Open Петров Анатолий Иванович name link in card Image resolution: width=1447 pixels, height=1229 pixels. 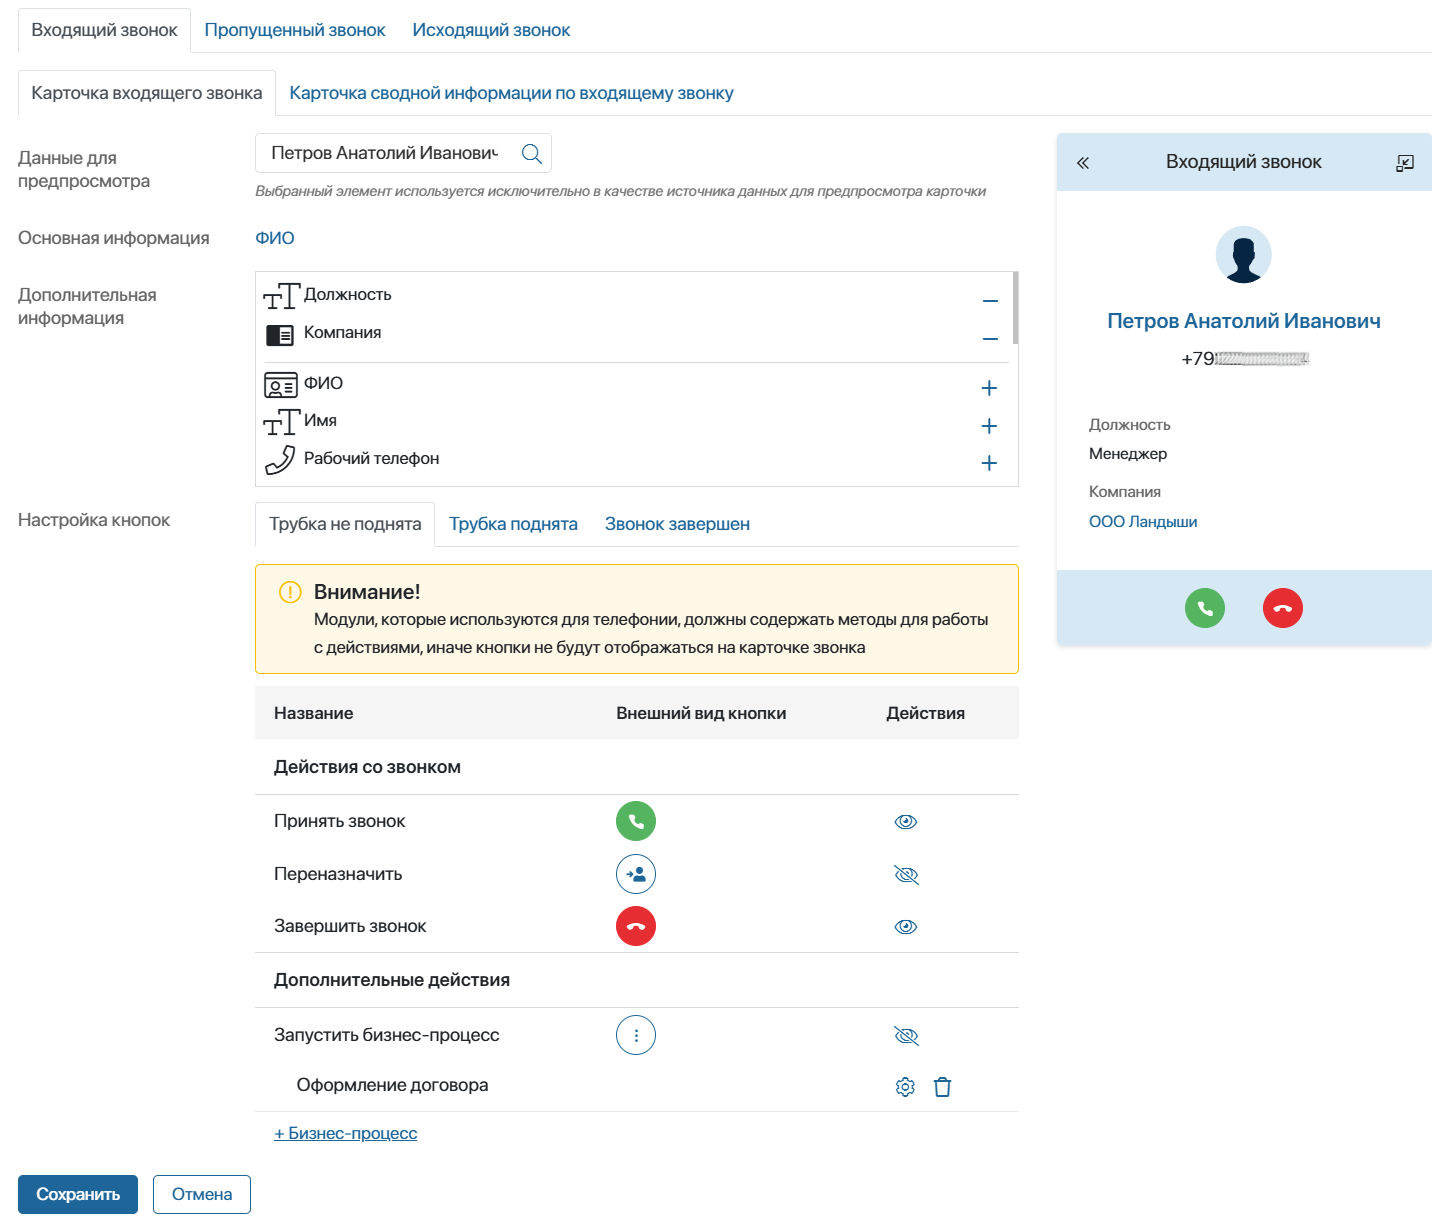click(1244, 321)
